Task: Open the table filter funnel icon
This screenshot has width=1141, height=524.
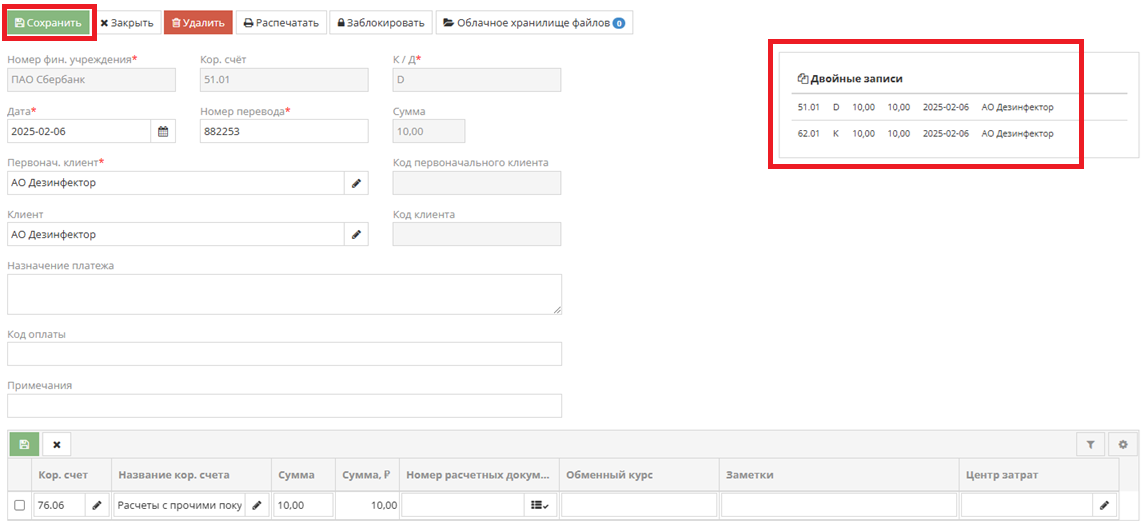Action: [1090, 445]
